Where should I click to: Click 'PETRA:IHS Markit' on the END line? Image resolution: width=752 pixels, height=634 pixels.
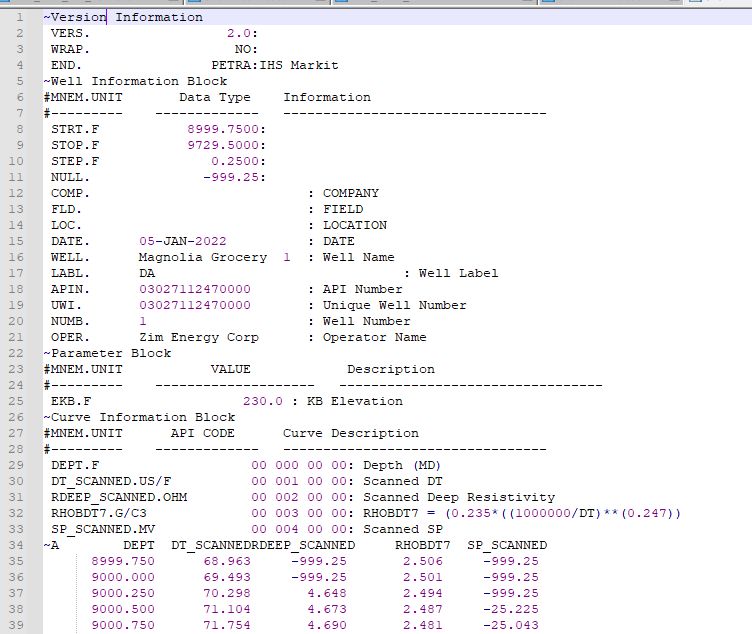tap(275, 65)
